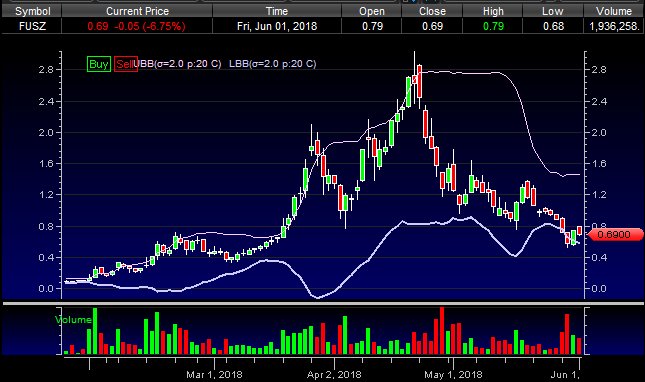Click the red Sell button
This screenshot has height=382, width=645.
tap(125, 64)
